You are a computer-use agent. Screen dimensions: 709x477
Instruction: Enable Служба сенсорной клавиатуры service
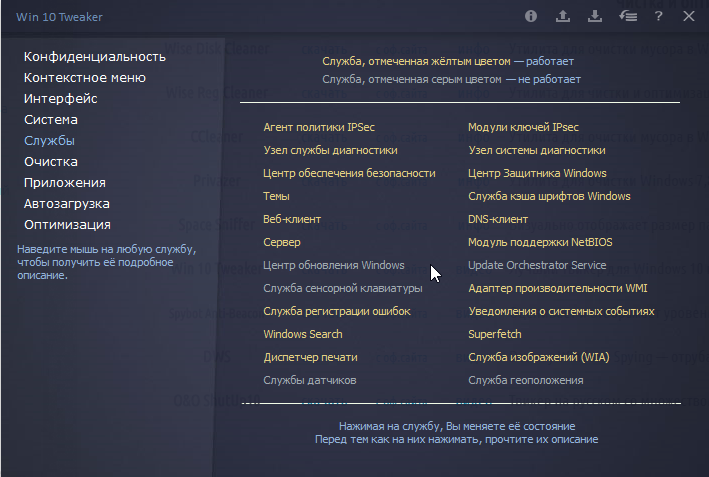(343, 288)
